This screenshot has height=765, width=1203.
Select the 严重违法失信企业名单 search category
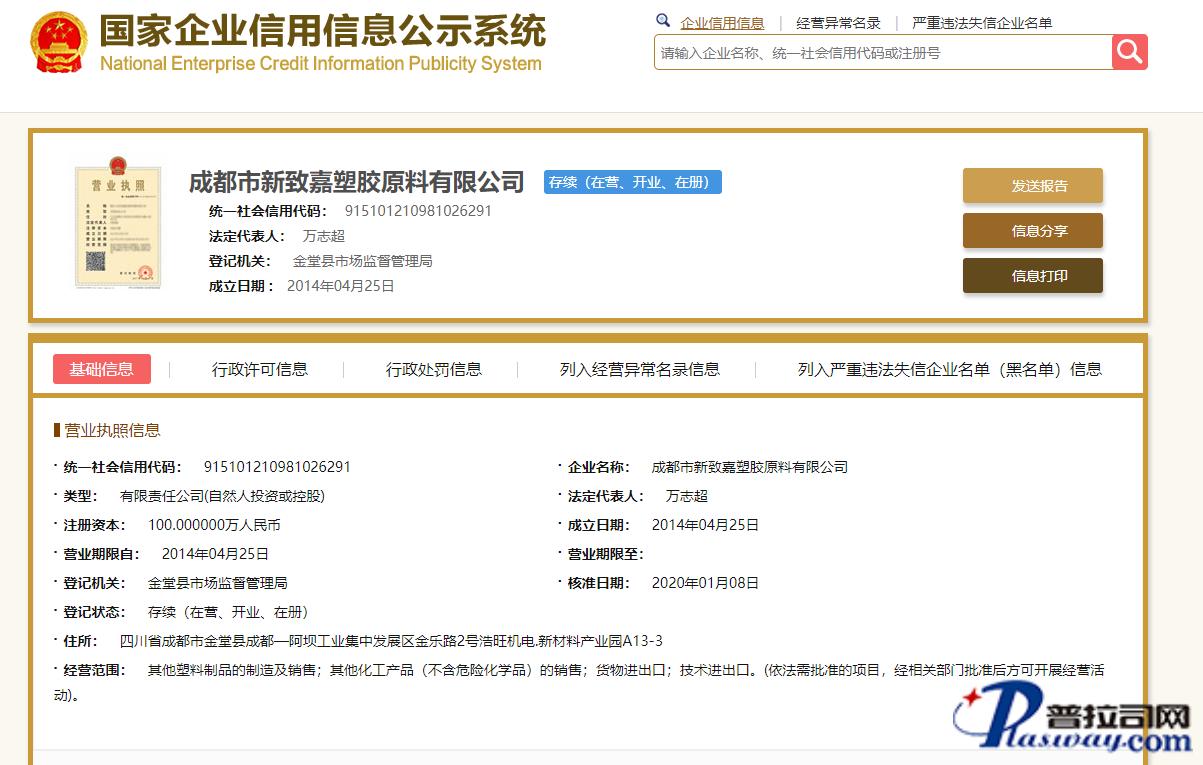tap(982, 23)
